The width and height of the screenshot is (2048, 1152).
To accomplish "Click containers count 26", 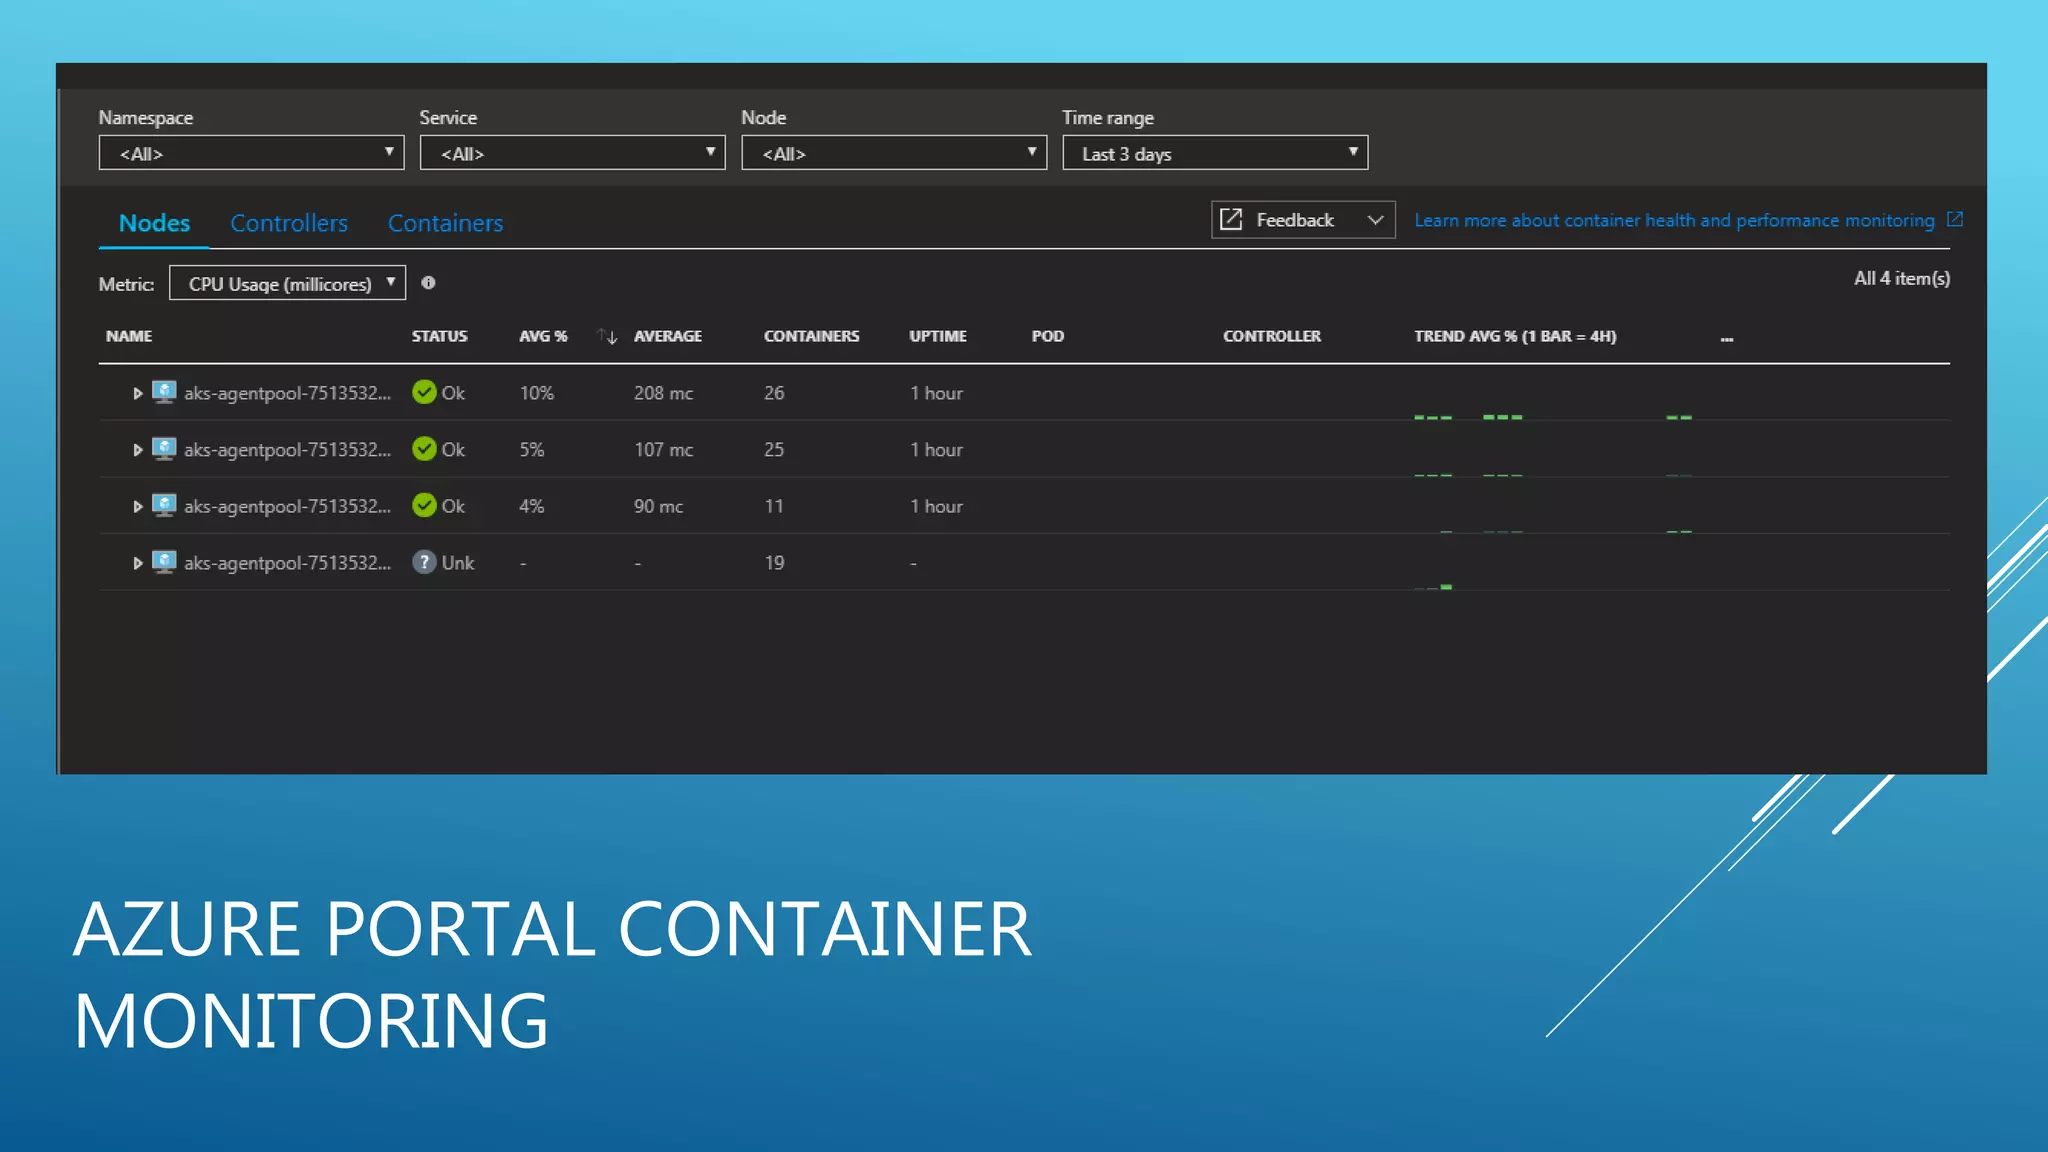I will (774, 393).
